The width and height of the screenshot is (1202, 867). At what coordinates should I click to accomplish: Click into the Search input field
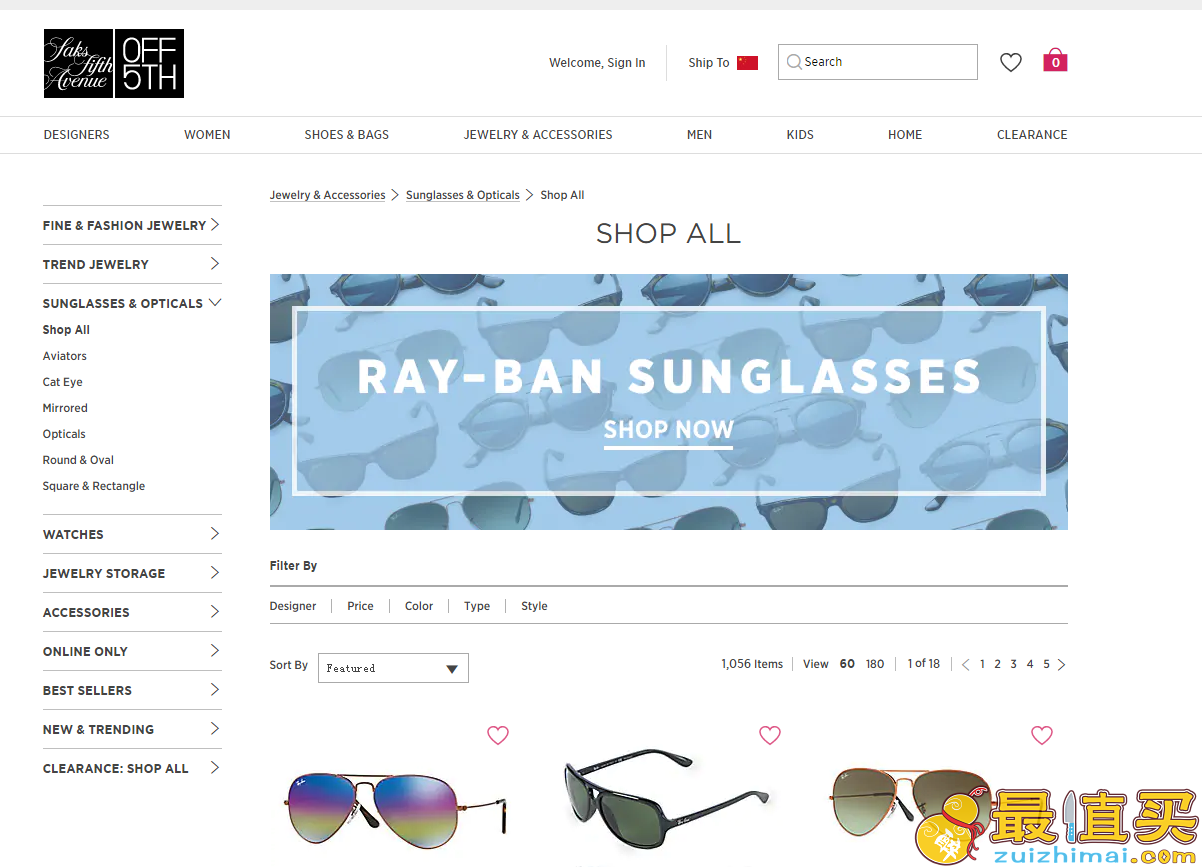pos(878,62)
